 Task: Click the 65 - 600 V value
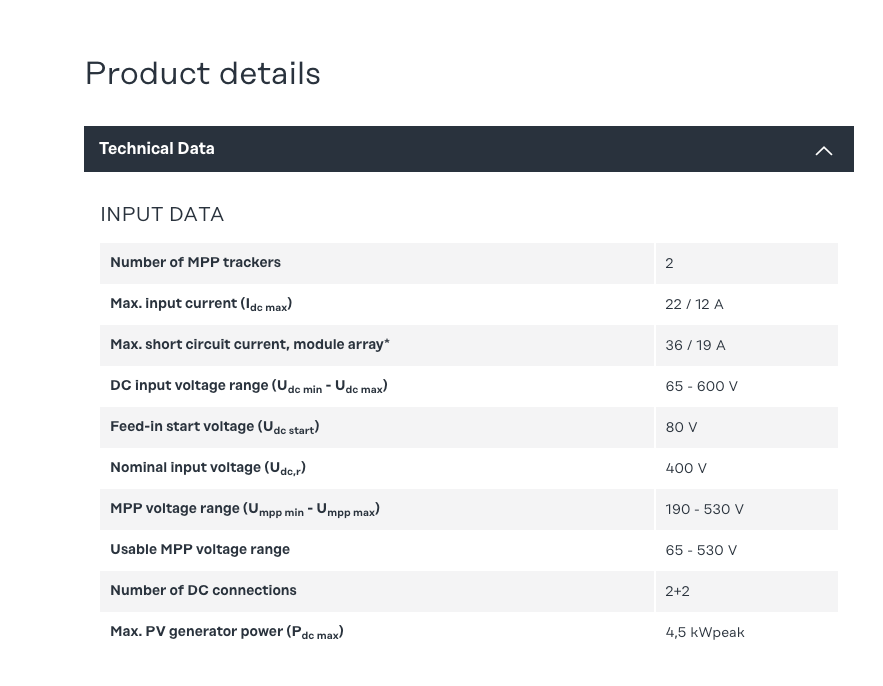701,386
